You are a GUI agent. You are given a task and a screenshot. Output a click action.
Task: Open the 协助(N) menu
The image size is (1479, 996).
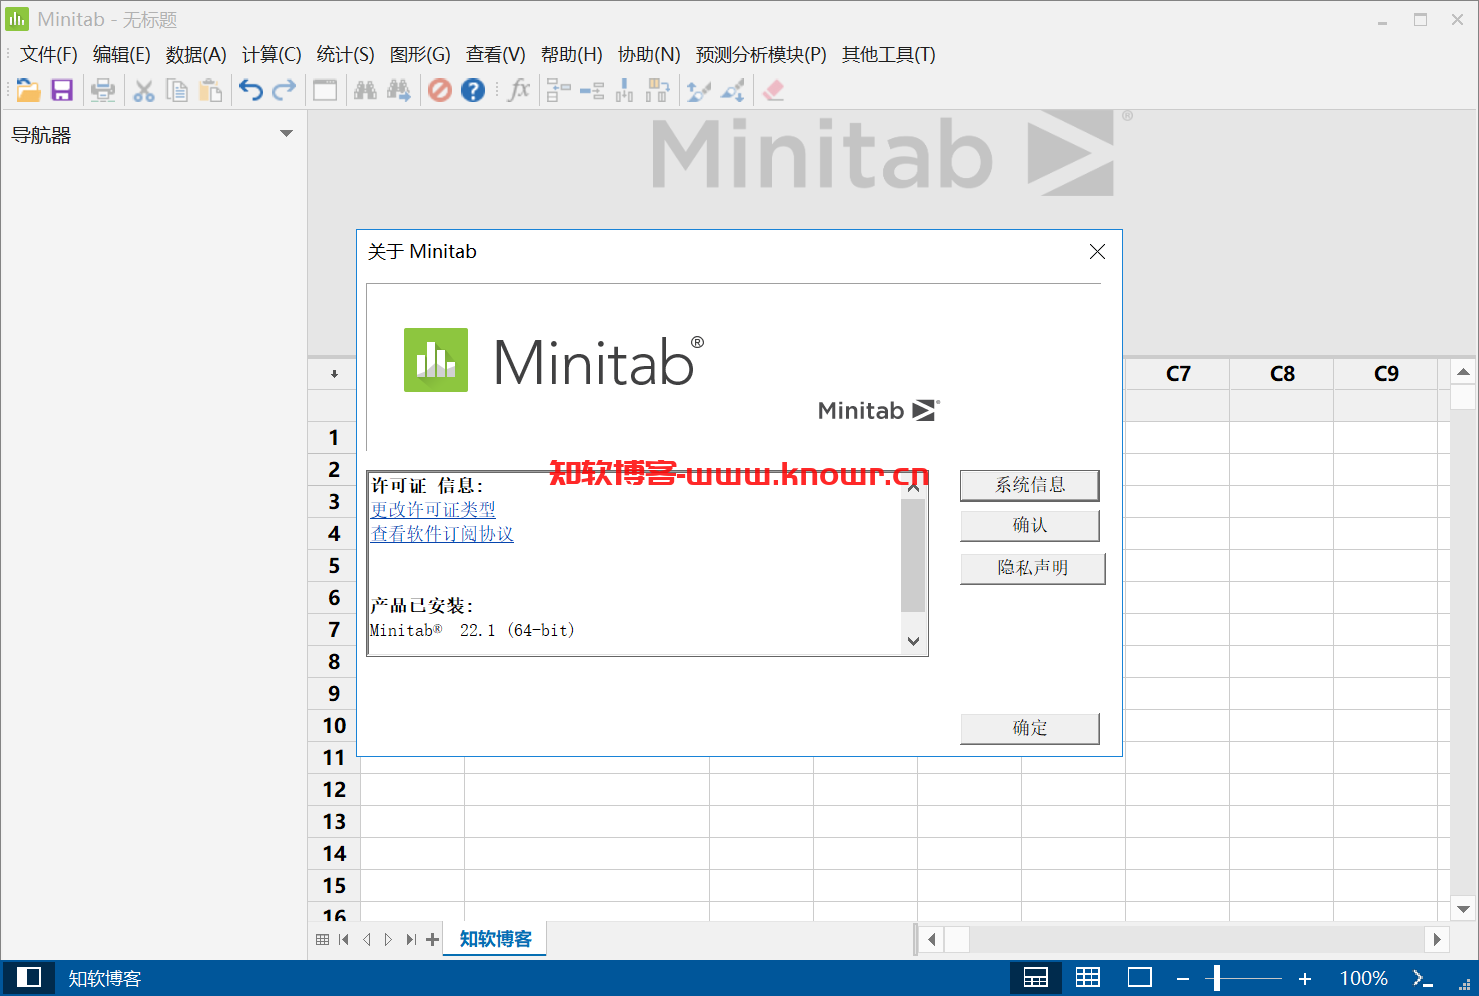click(649, 55)
